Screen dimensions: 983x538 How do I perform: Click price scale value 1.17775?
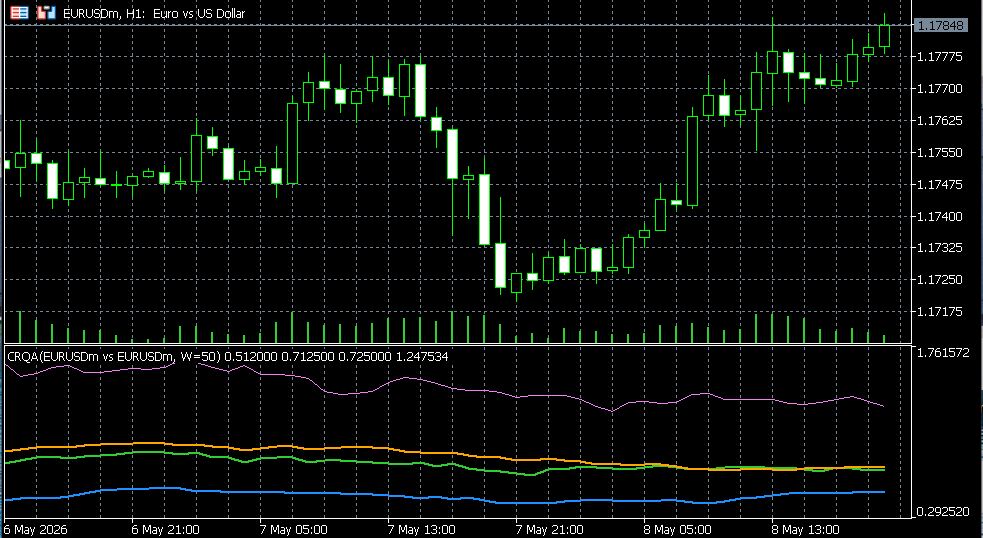[x=940, y=57]
